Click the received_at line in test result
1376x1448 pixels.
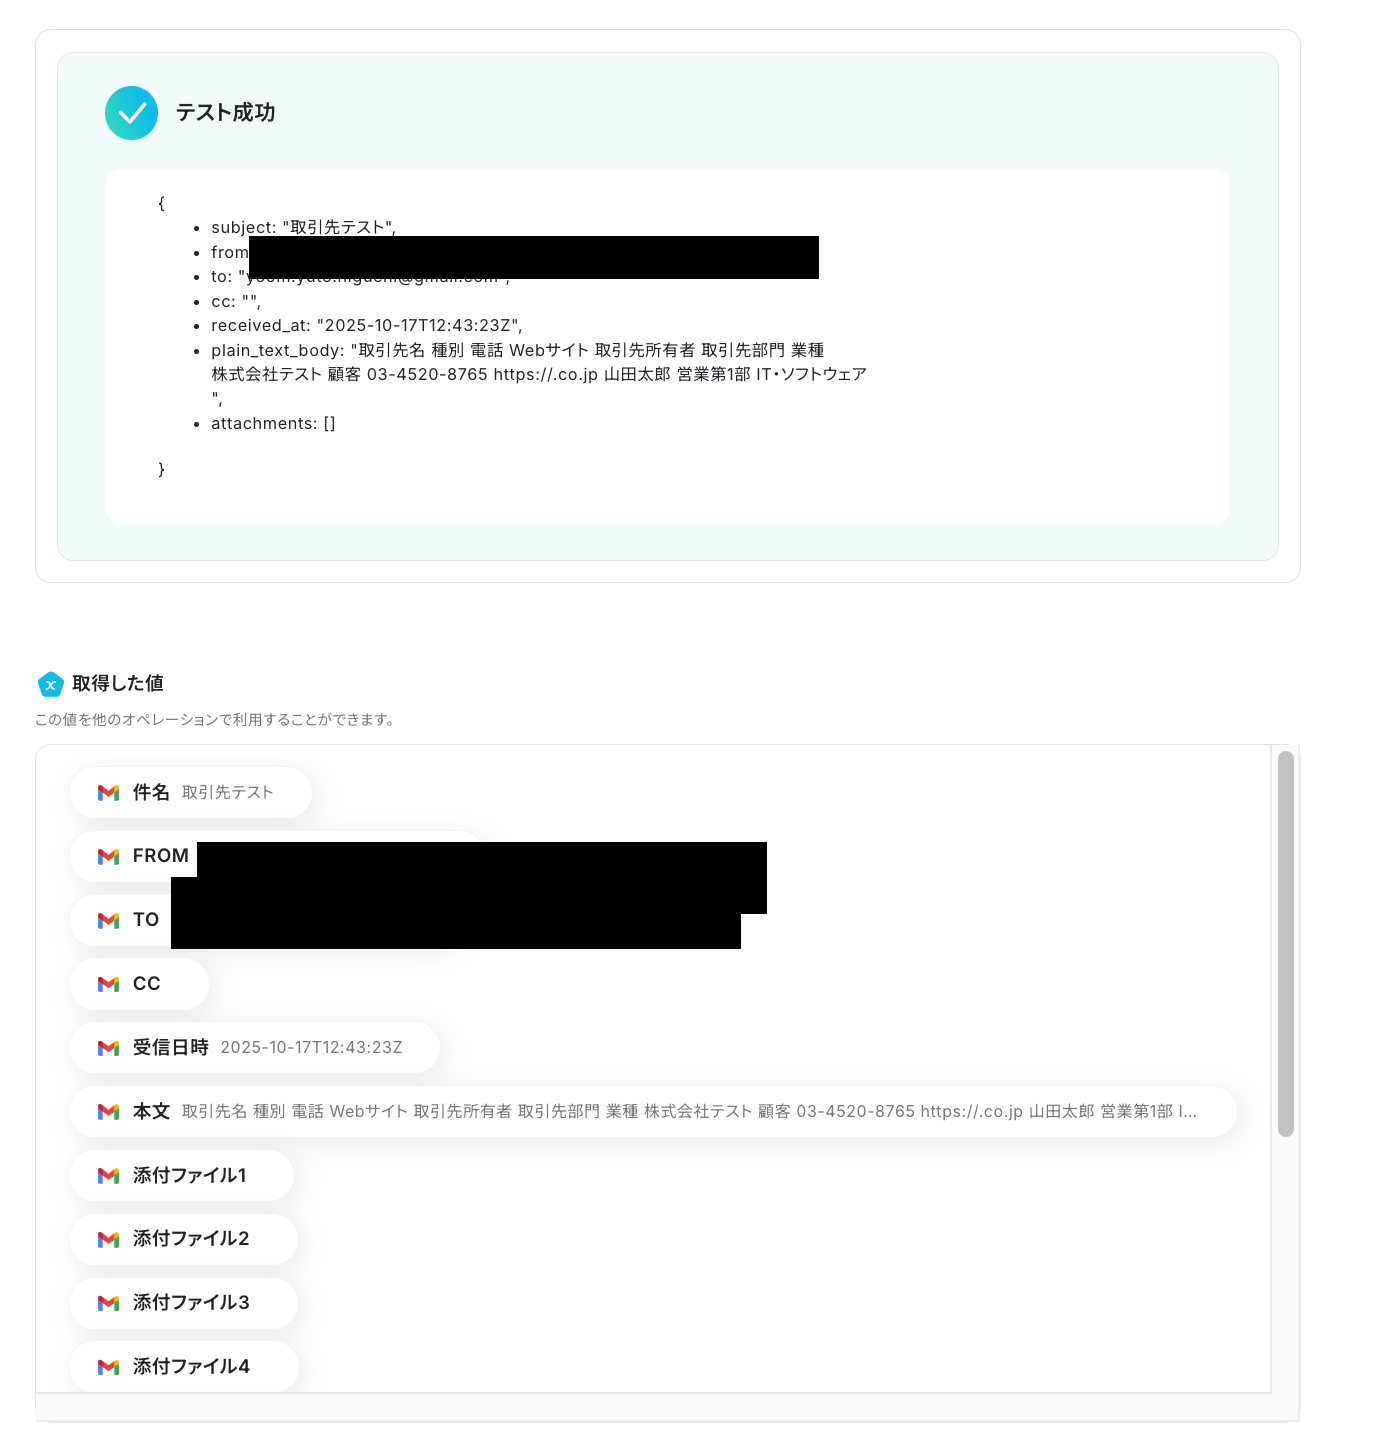tap(367, 326)
